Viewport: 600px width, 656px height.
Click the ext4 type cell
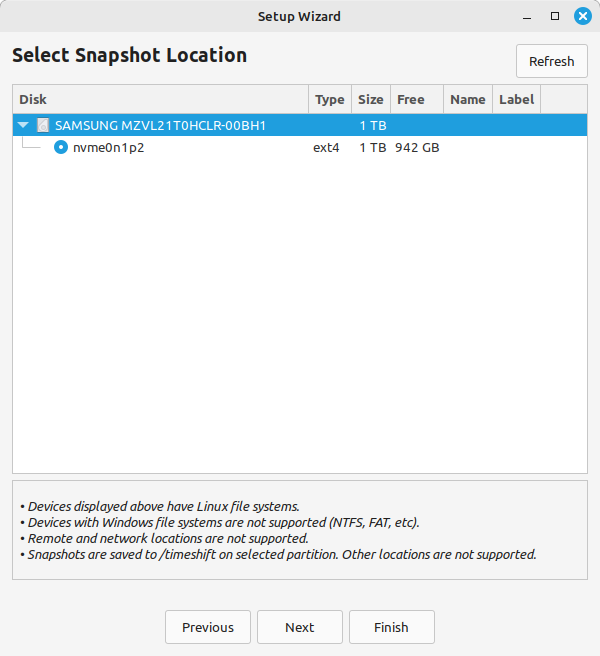(x=326, y=148)
